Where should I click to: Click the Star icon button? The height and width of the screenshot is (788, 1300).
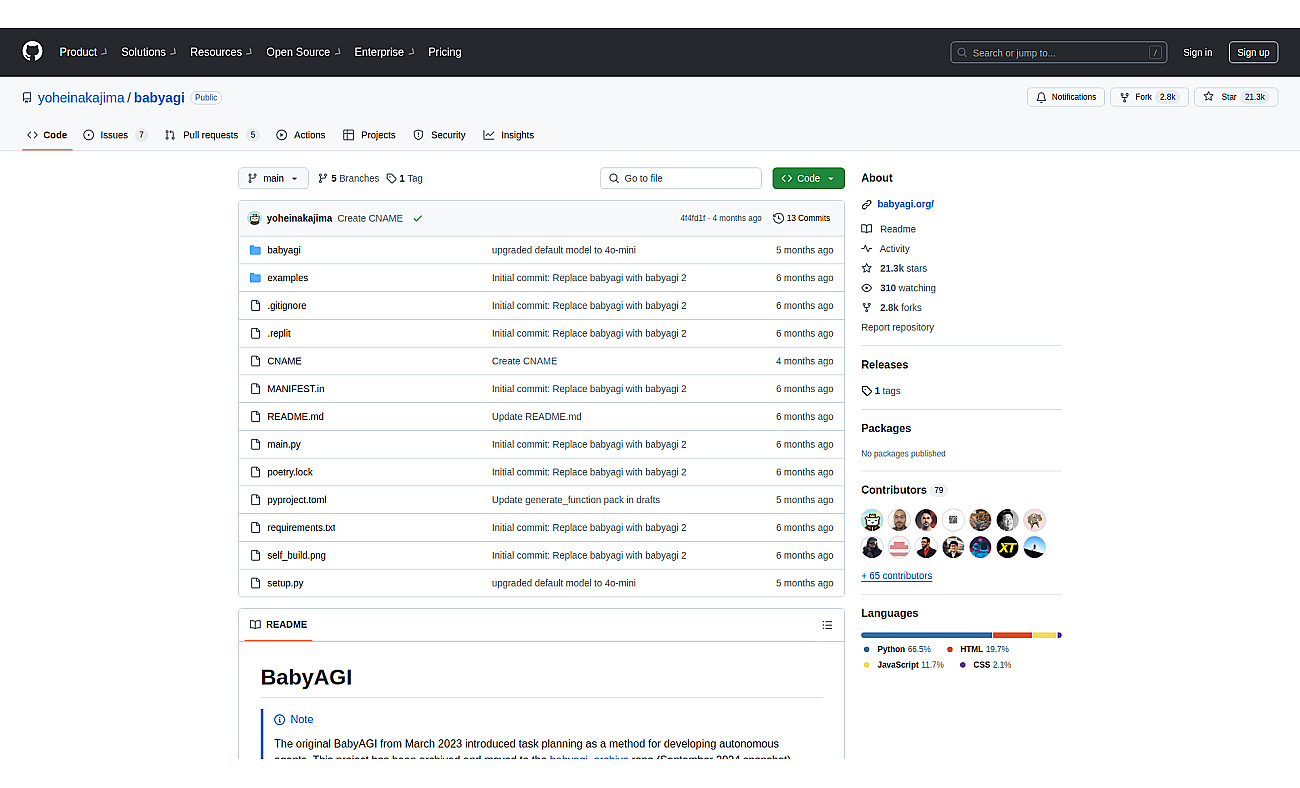tap(1208, 97)
